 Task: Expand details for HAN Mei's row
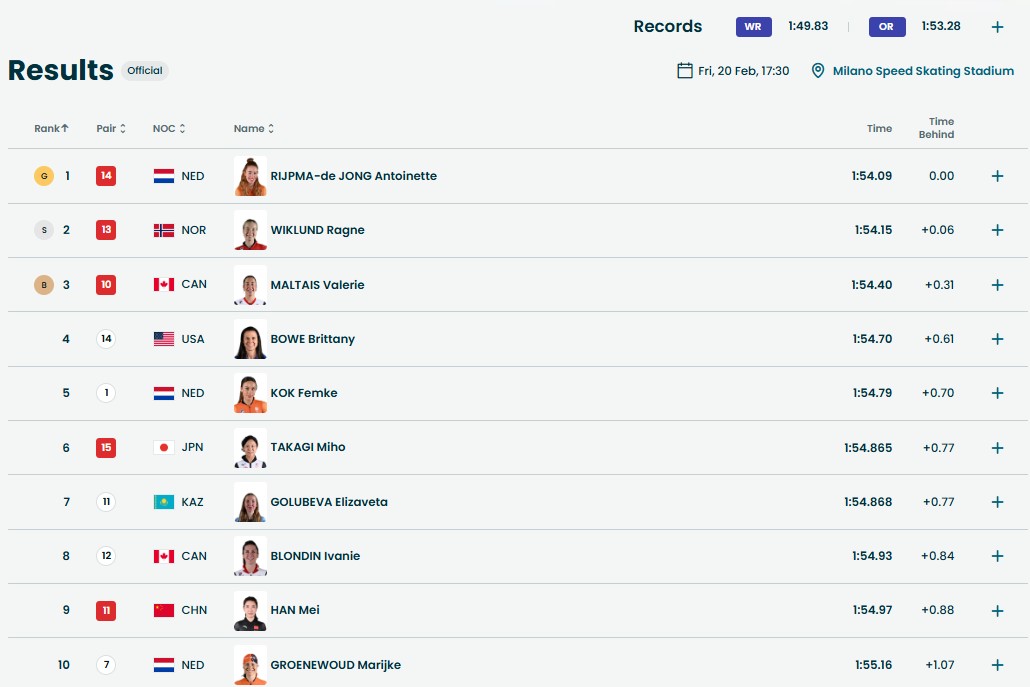pyautogui.click(x=997, y=610)
